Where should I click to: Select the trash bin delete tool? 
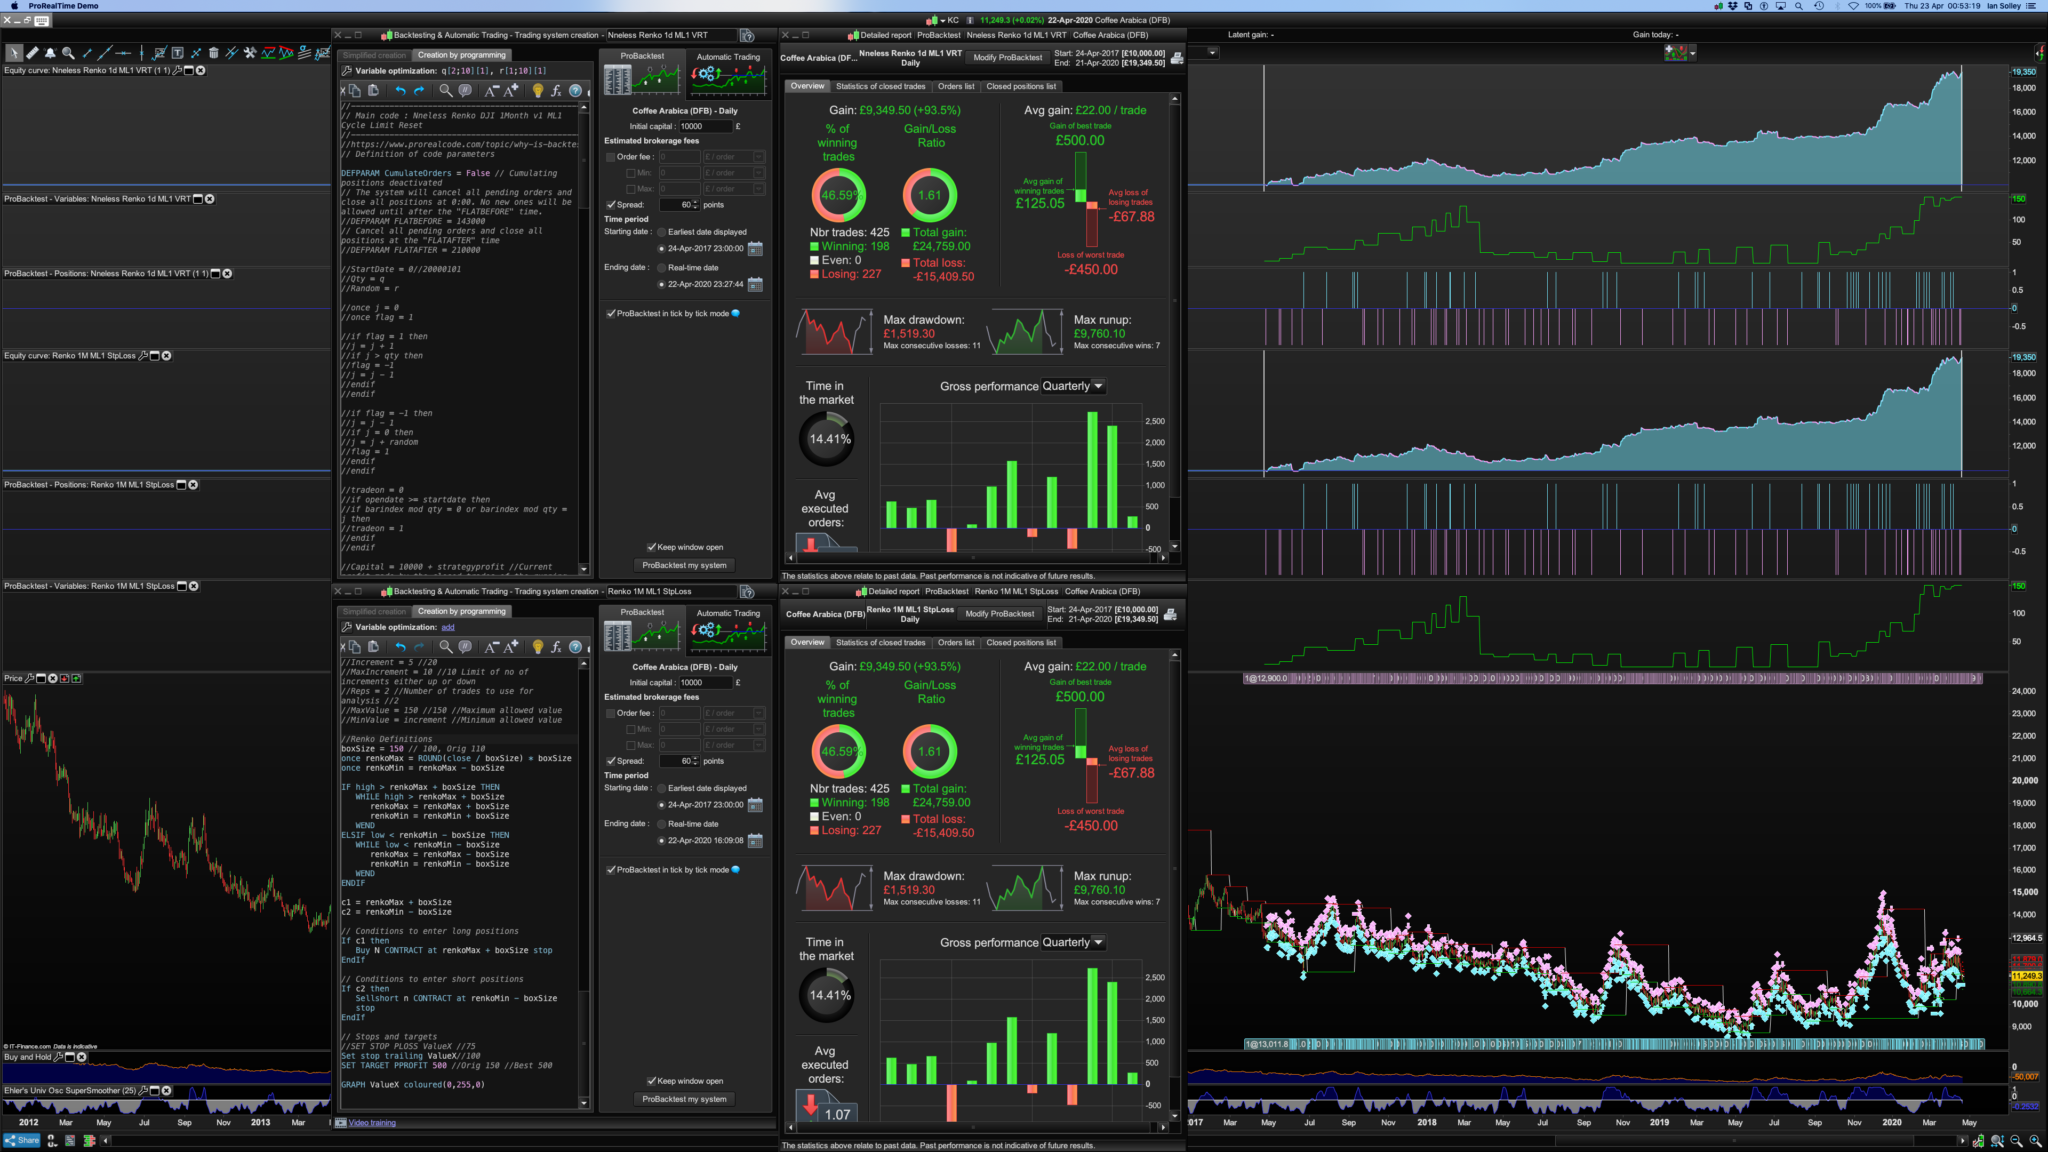click(x=213, y=53)
